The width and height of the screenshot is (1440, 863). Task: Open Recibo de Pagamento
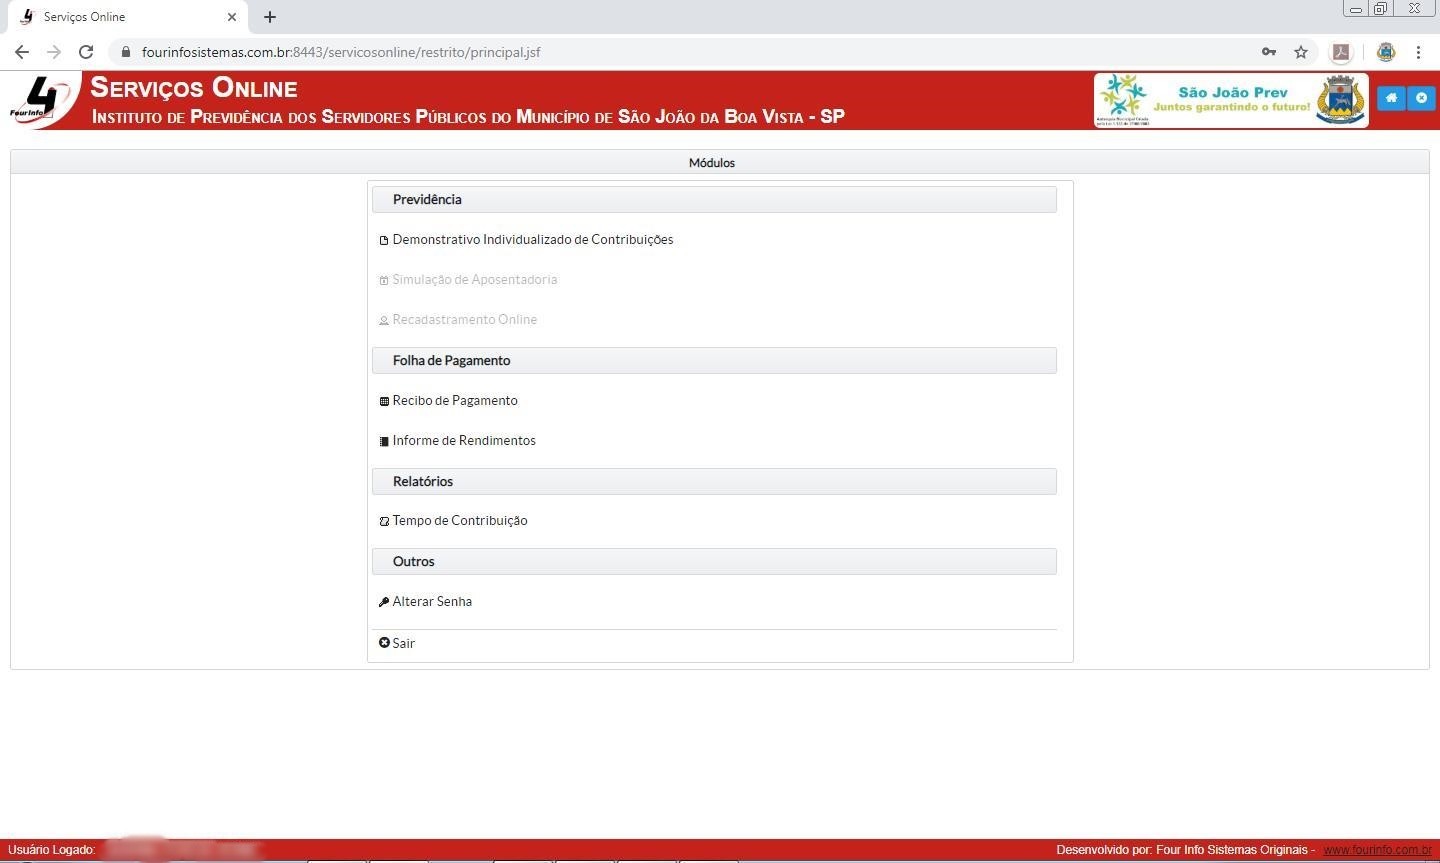[x=454, y=401]
